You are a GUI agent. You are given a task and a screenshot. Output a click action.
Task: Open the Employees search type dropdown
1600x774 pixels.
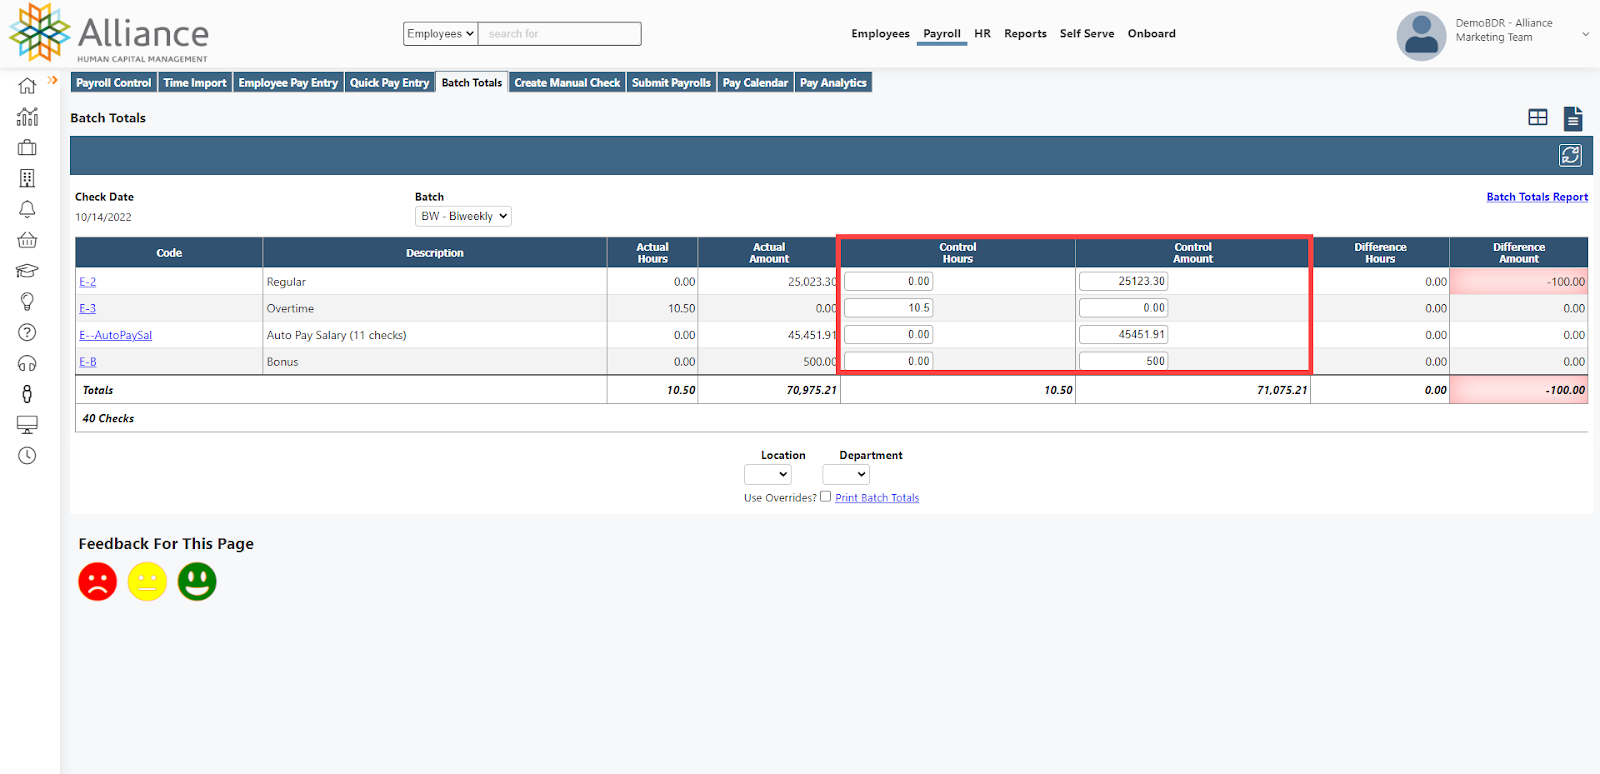click(x=440, y=34)
